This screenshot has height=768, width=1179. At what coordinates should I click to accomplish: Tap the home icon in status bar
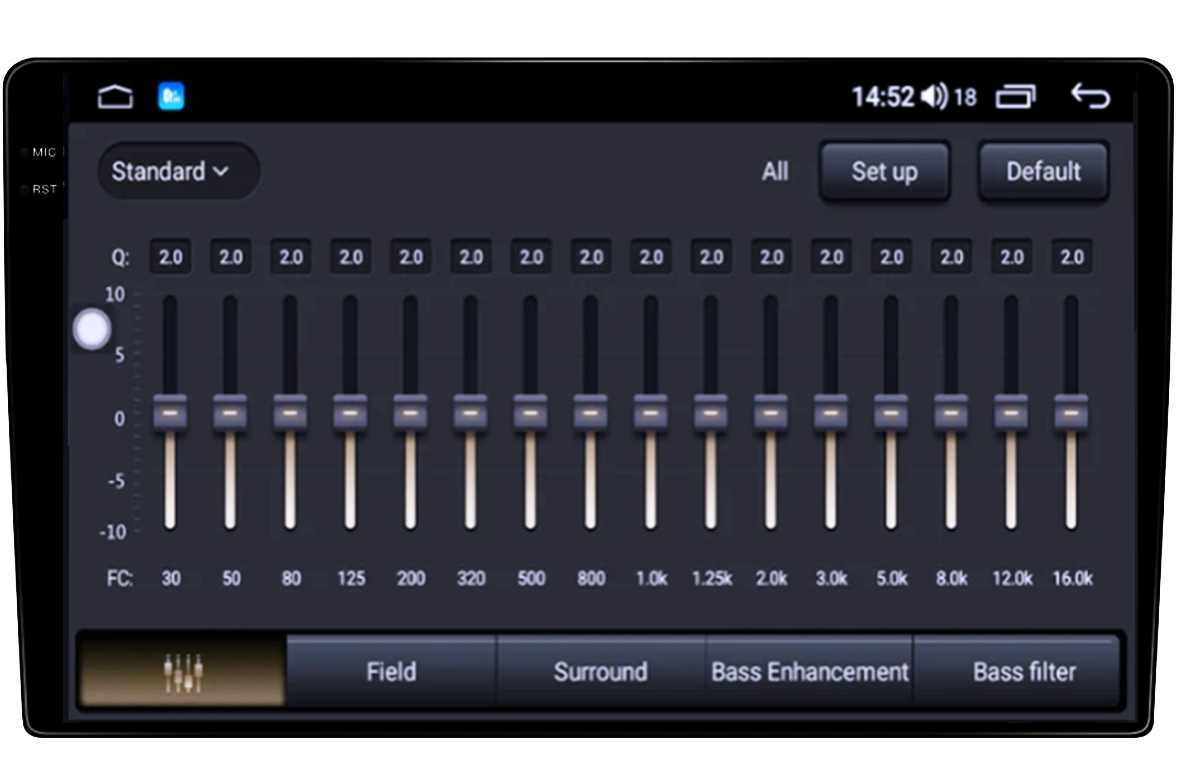[115, 97]
